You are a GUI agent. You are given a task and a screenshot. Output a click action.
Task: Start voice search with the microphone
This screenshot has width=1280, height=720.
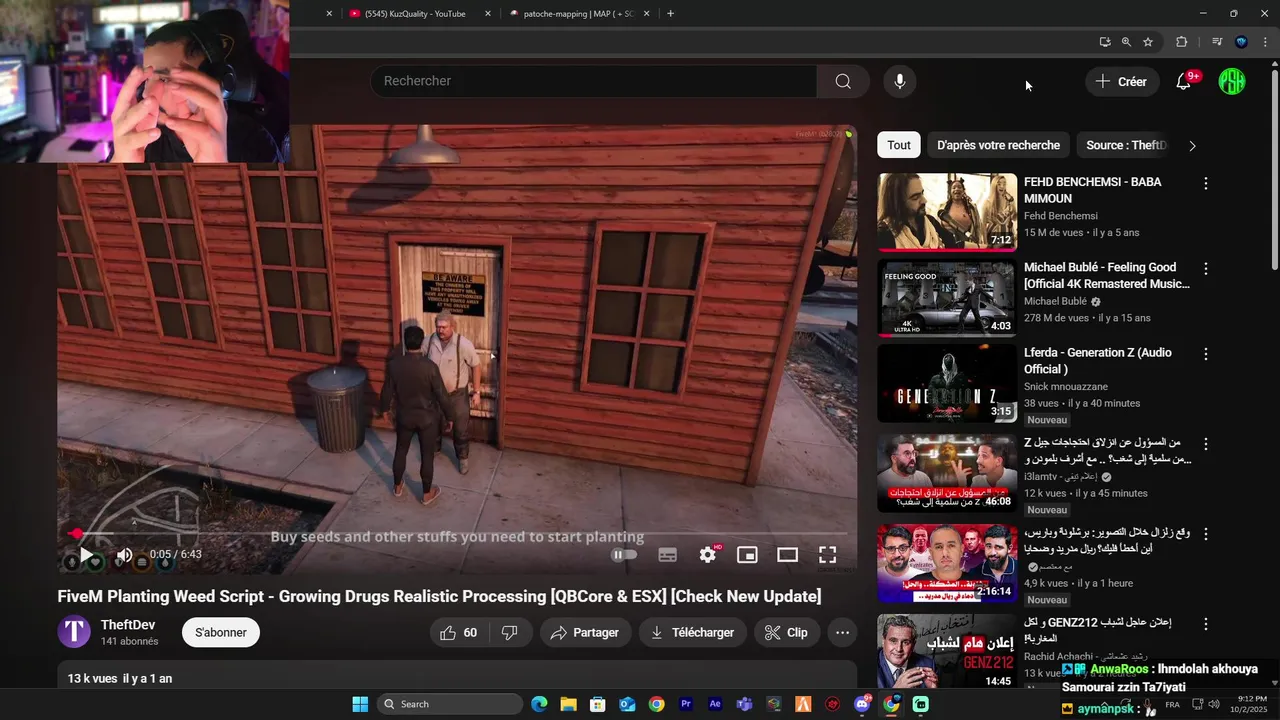coord(900,81)
